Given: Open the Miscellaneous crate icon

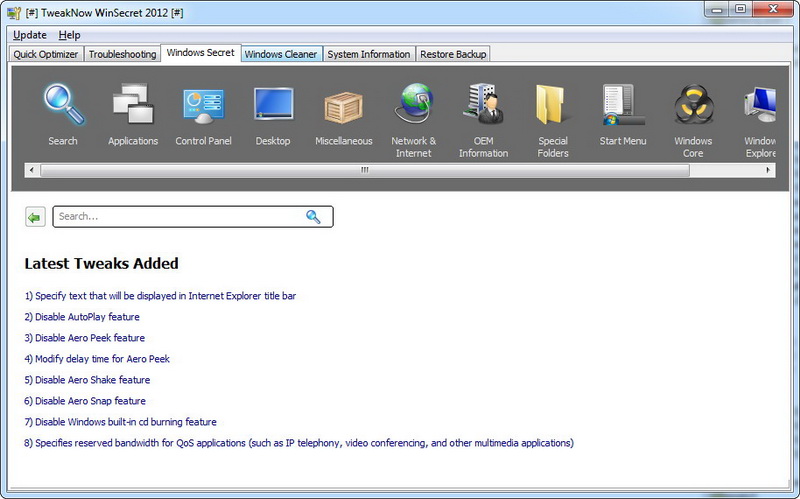Looking at the screenshot, I should 343,107.
